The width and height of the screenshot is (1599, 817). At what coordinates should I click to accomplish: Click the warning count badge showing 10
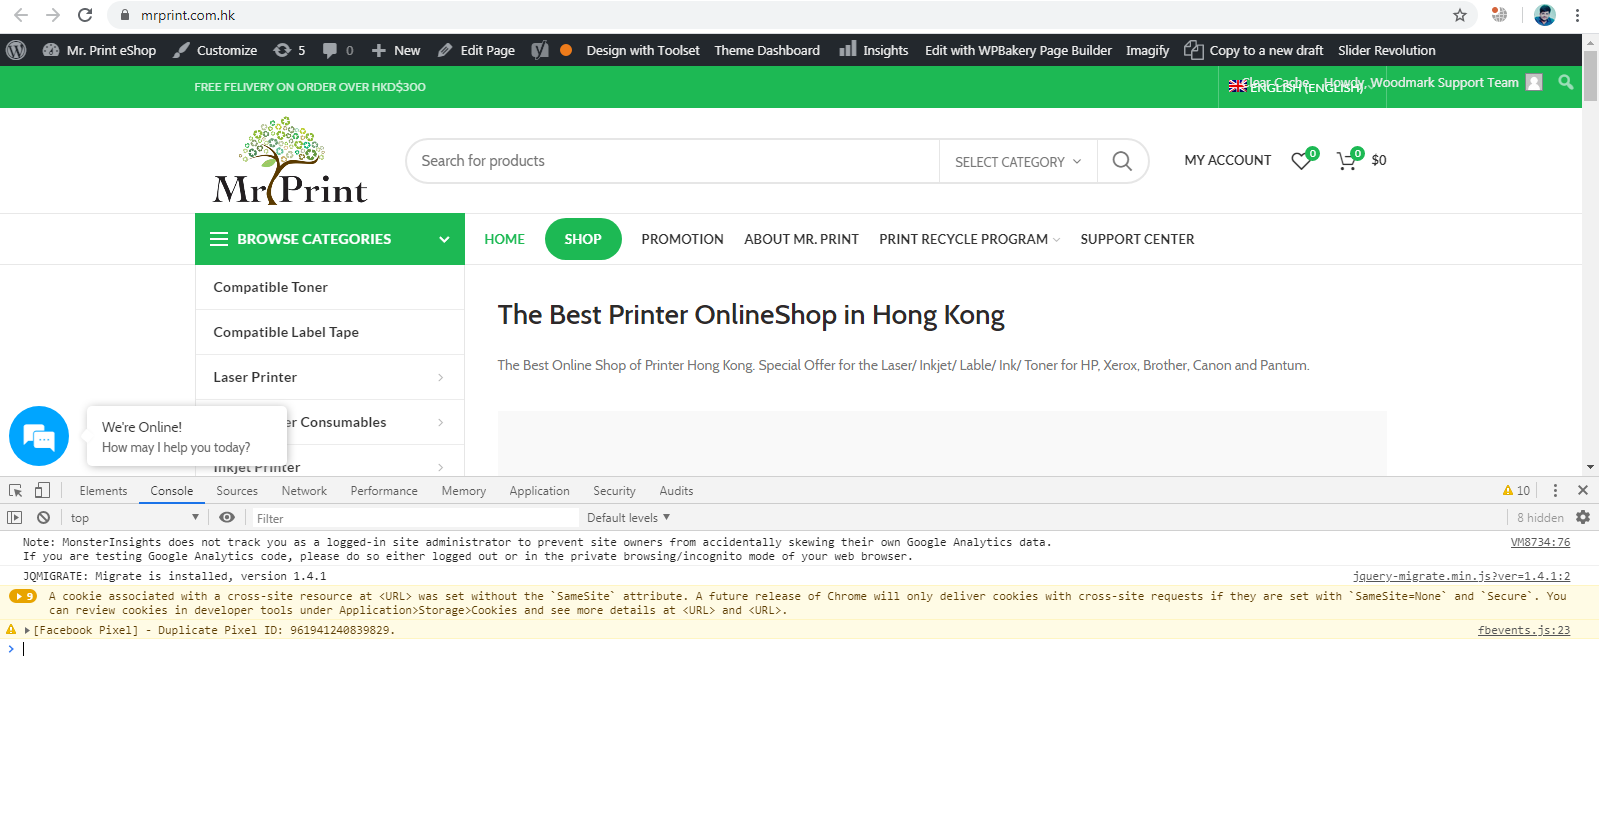(1516, 490)
